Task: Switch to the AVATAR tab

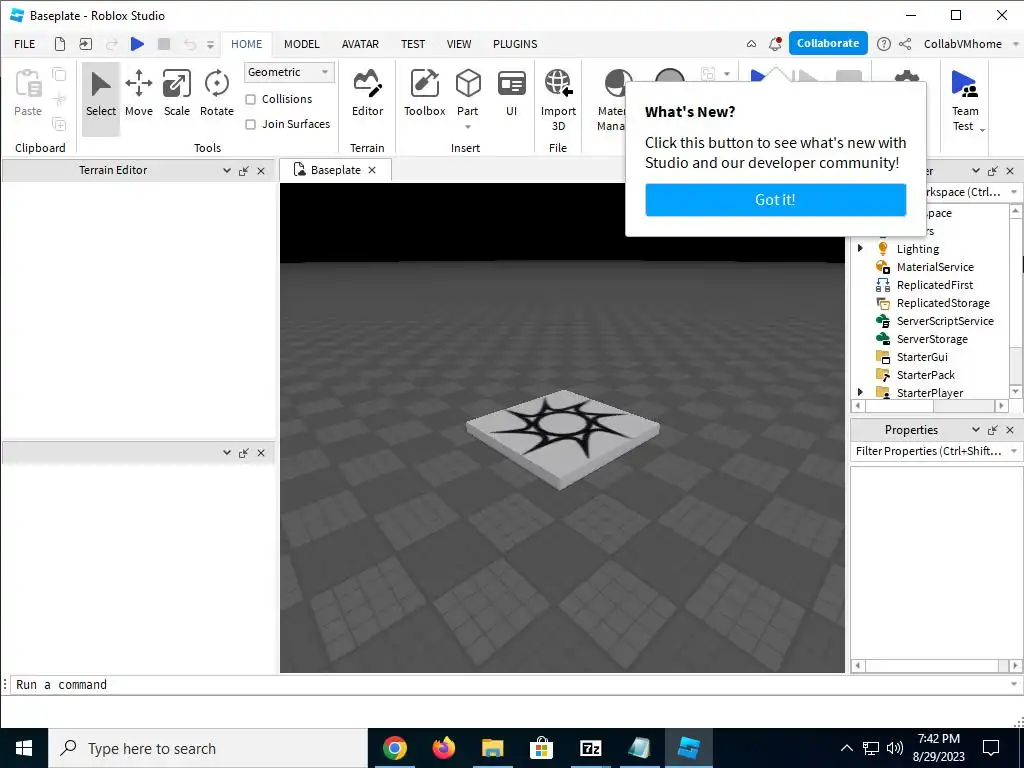Action: coord(360,44)
